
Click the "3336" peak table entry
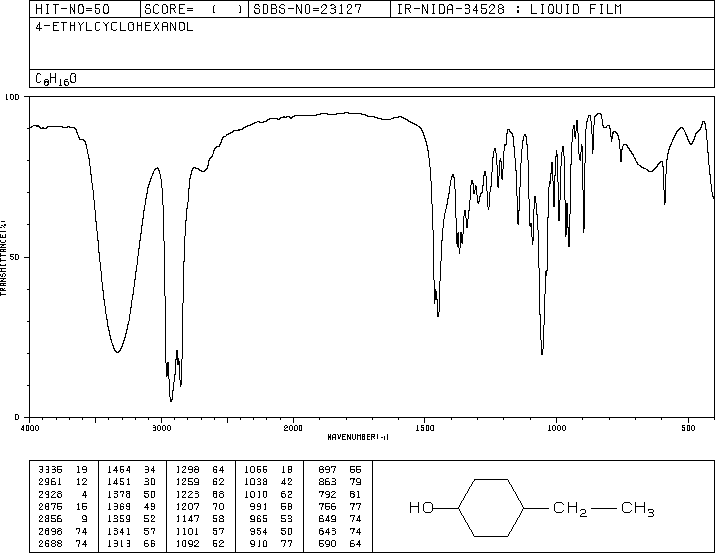click(50, 470)
